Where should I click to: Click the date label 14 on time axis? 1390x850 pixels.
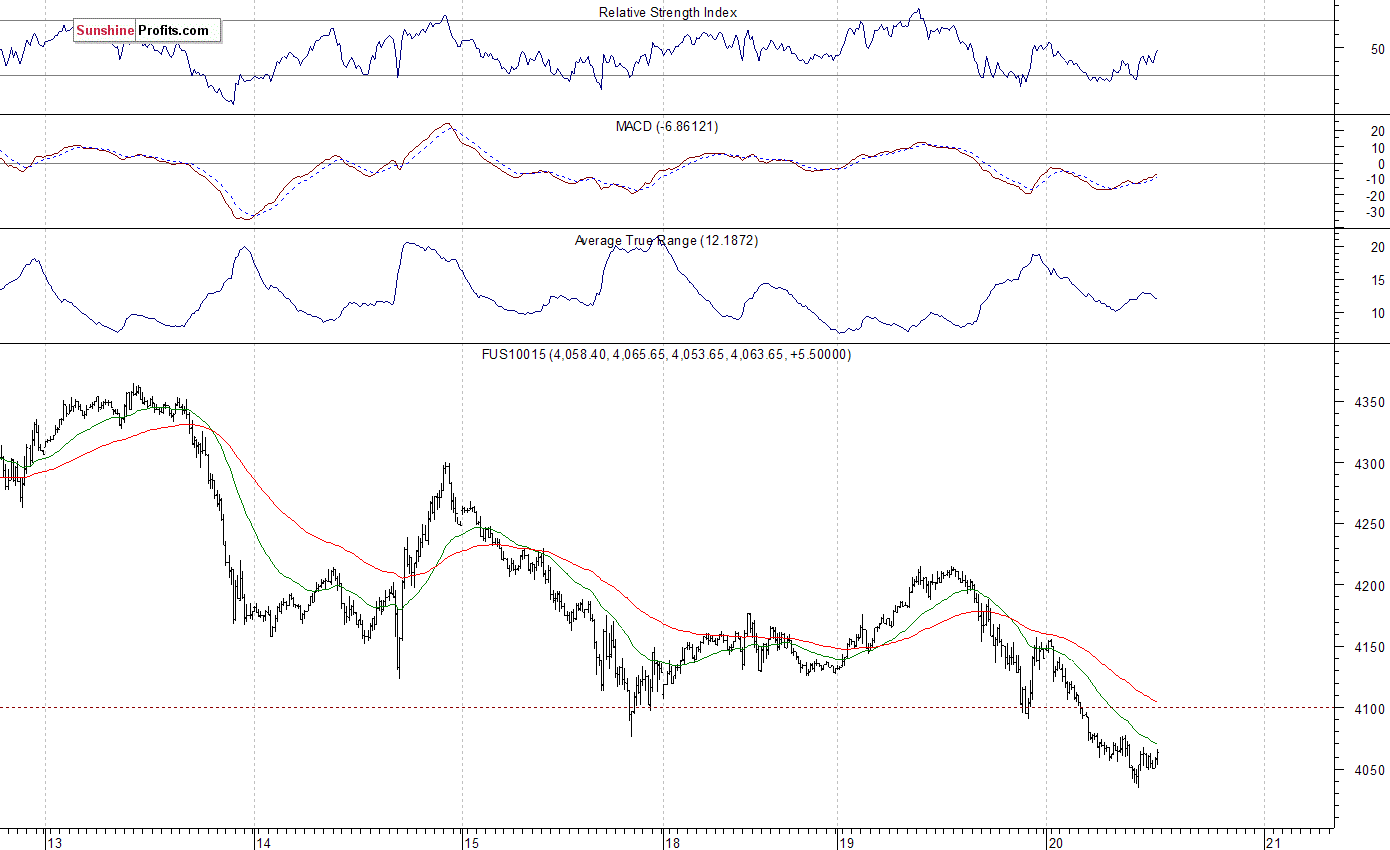[264, 842]
